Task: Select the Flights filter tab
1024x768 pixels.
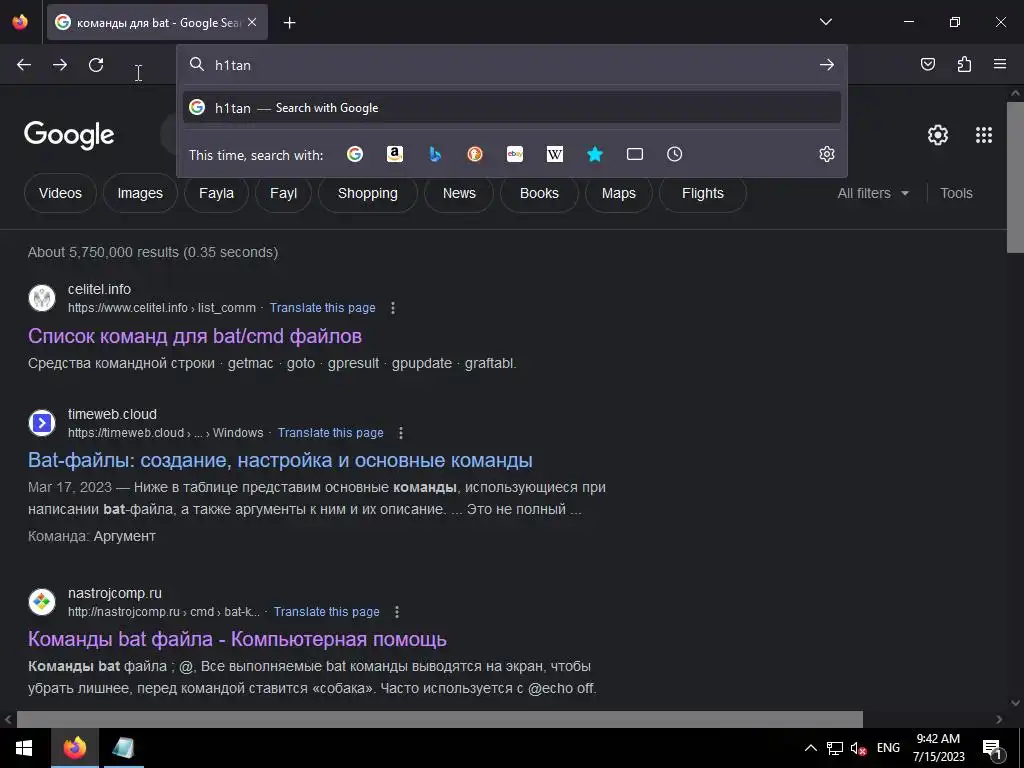Action: click(703, 193)
